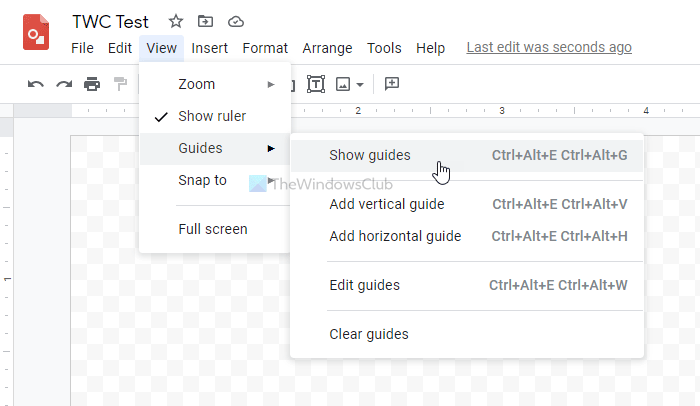
Task: Click the undo arrow in toolbar
Action: coord(36,84)
